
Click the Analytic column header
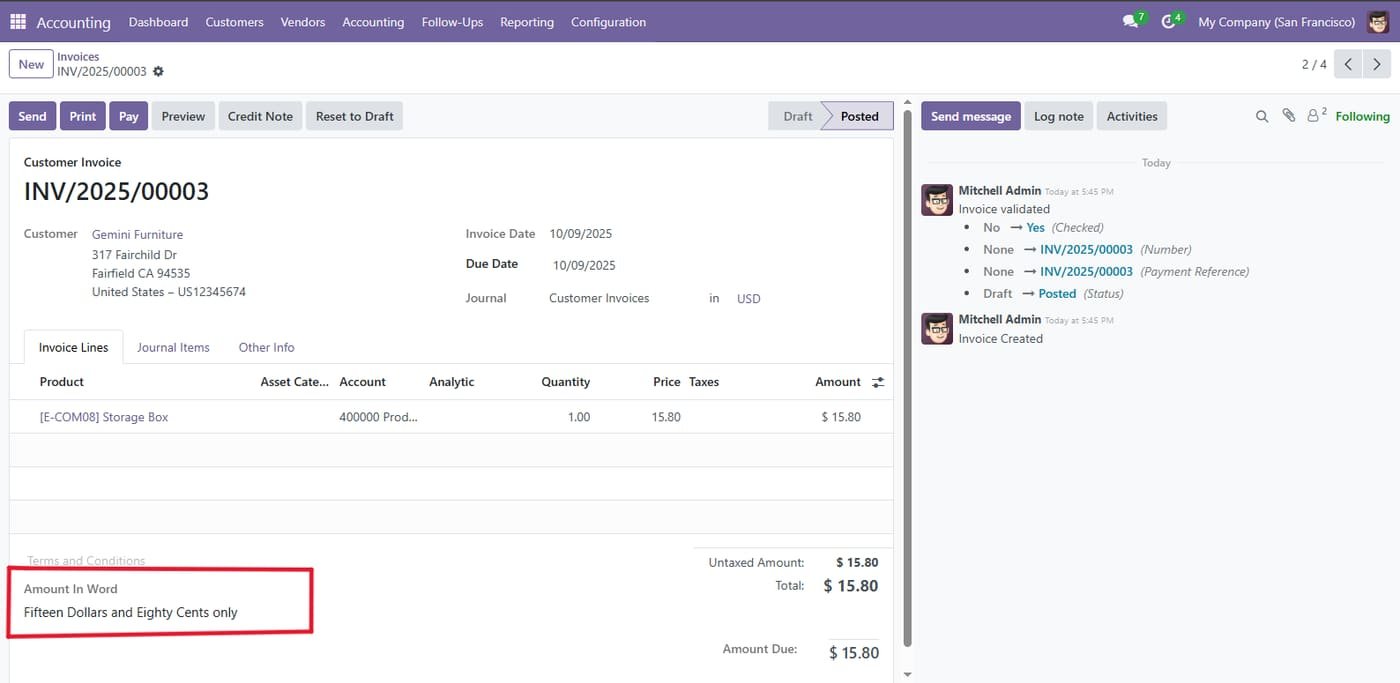[452, 382]
